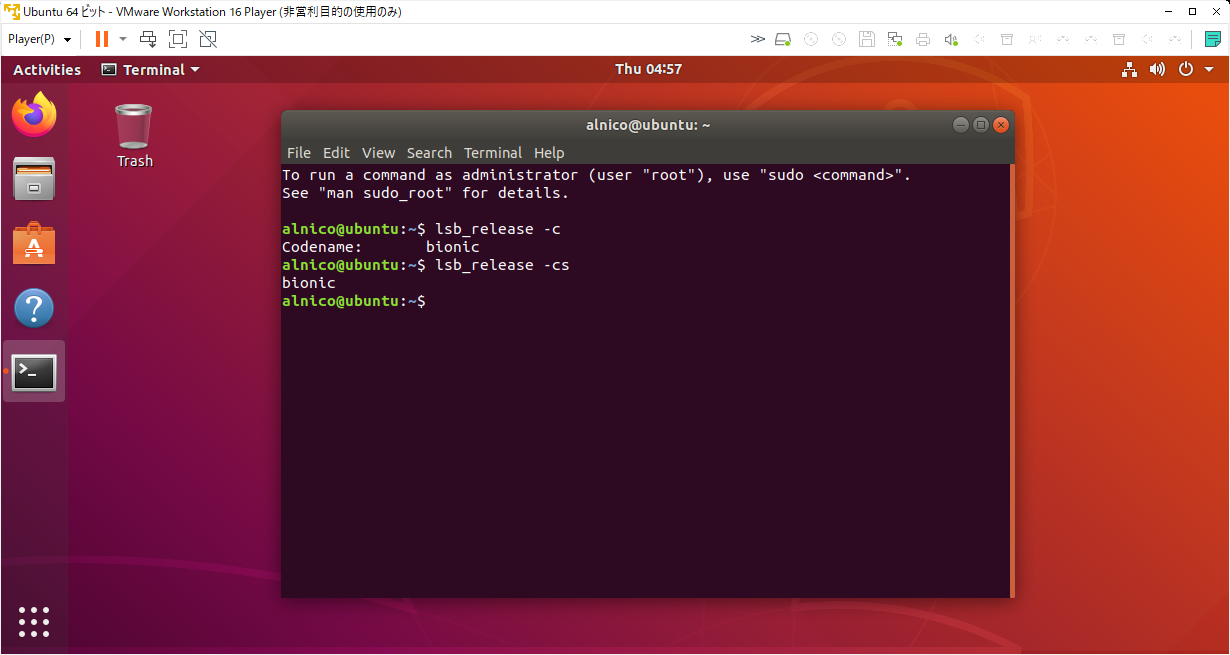Open the View menu in Terminal
Image resolution: width=1230 pixels, height=655 pixels.
pos(378,153)
